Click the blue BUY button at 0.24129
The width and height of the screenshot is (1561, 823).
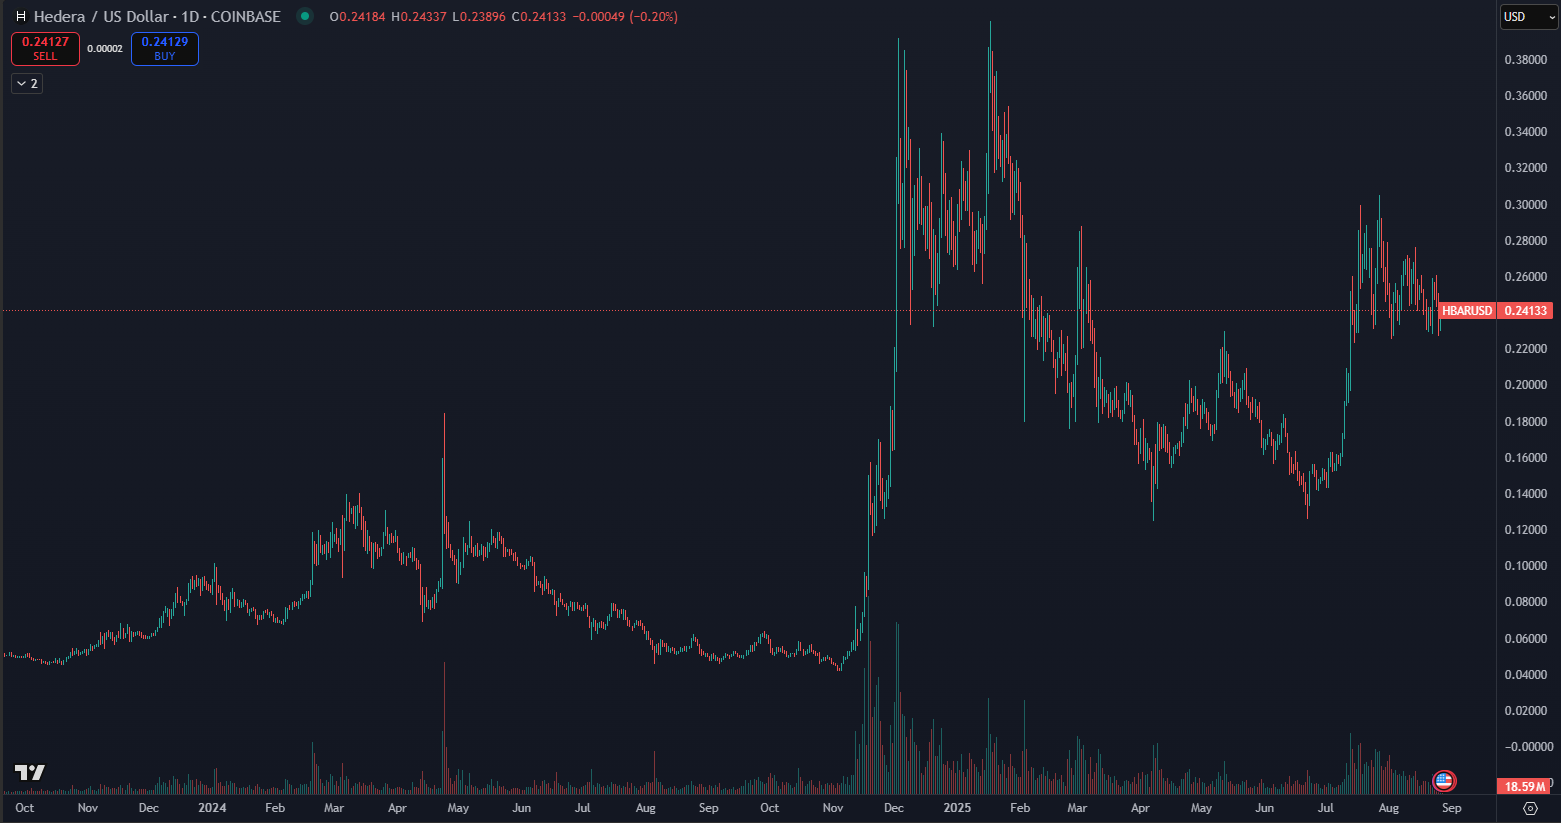(x=165, y=48)
